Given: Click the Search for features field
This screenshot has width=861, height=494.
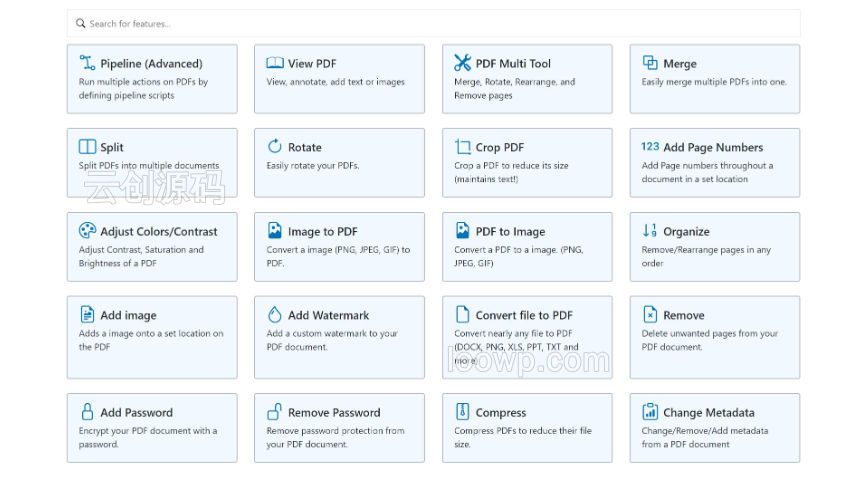Looking at the screenshot, I should click(x=433, y=24).
